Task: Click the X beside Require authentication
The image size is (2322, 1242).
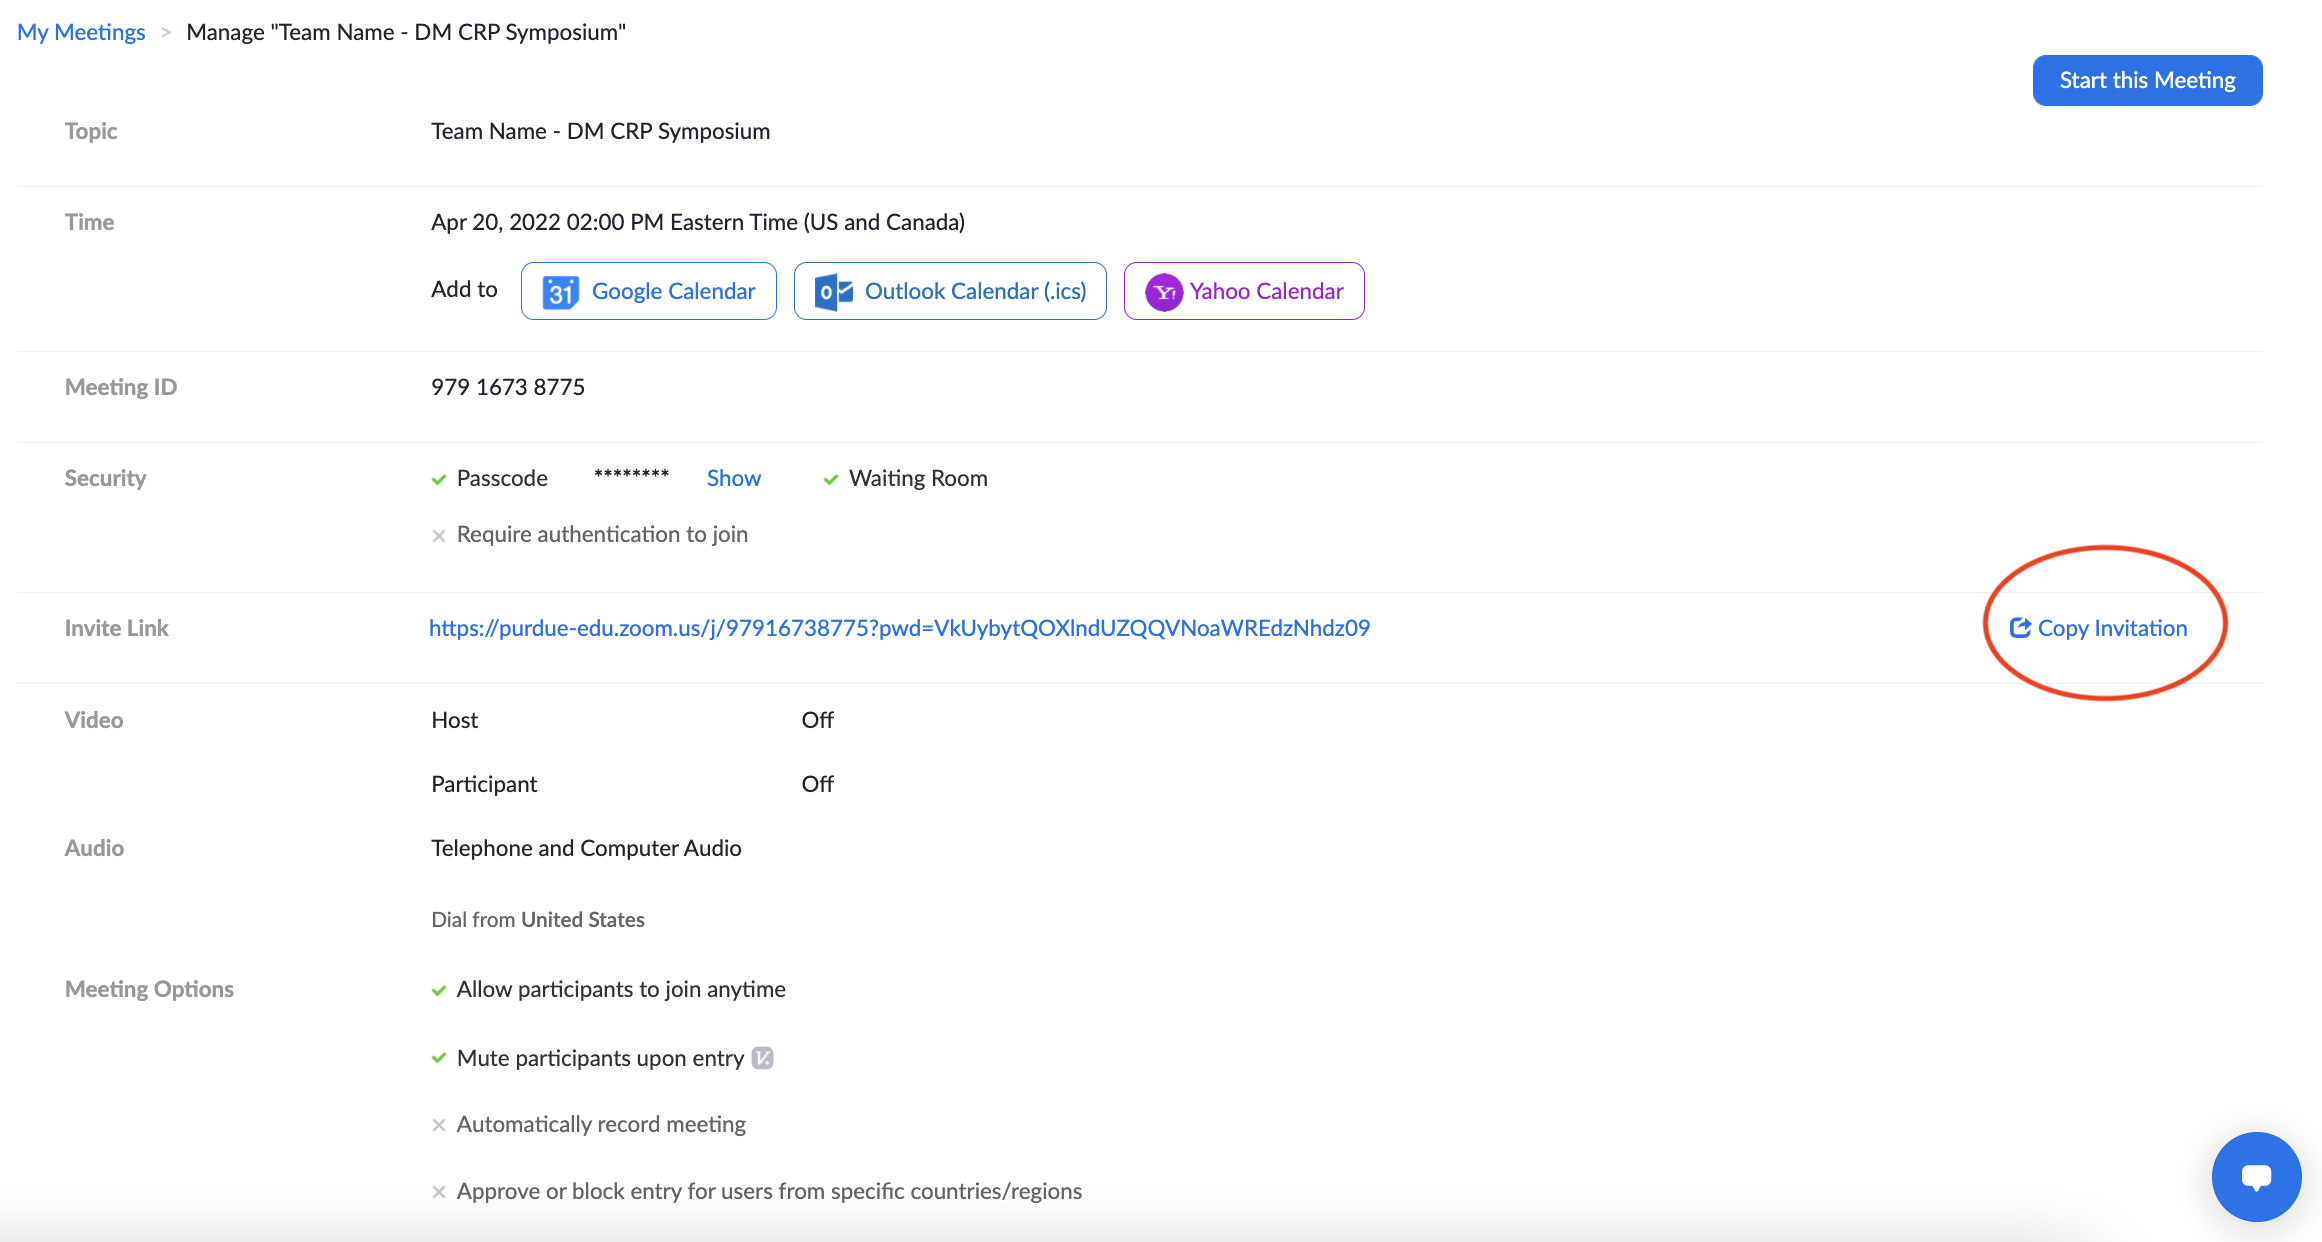Action: tap(438, 536)
